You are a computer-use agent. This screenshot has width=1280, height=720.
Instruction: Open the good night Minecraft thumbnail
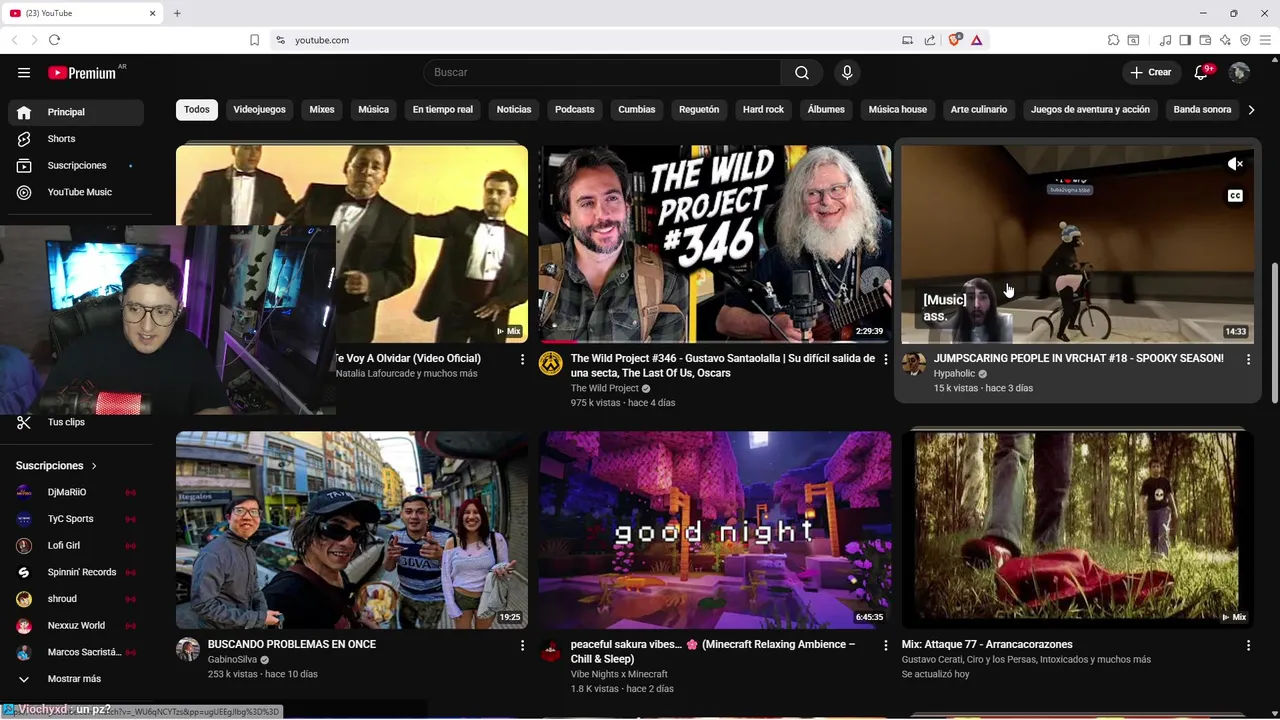[715, 530]
